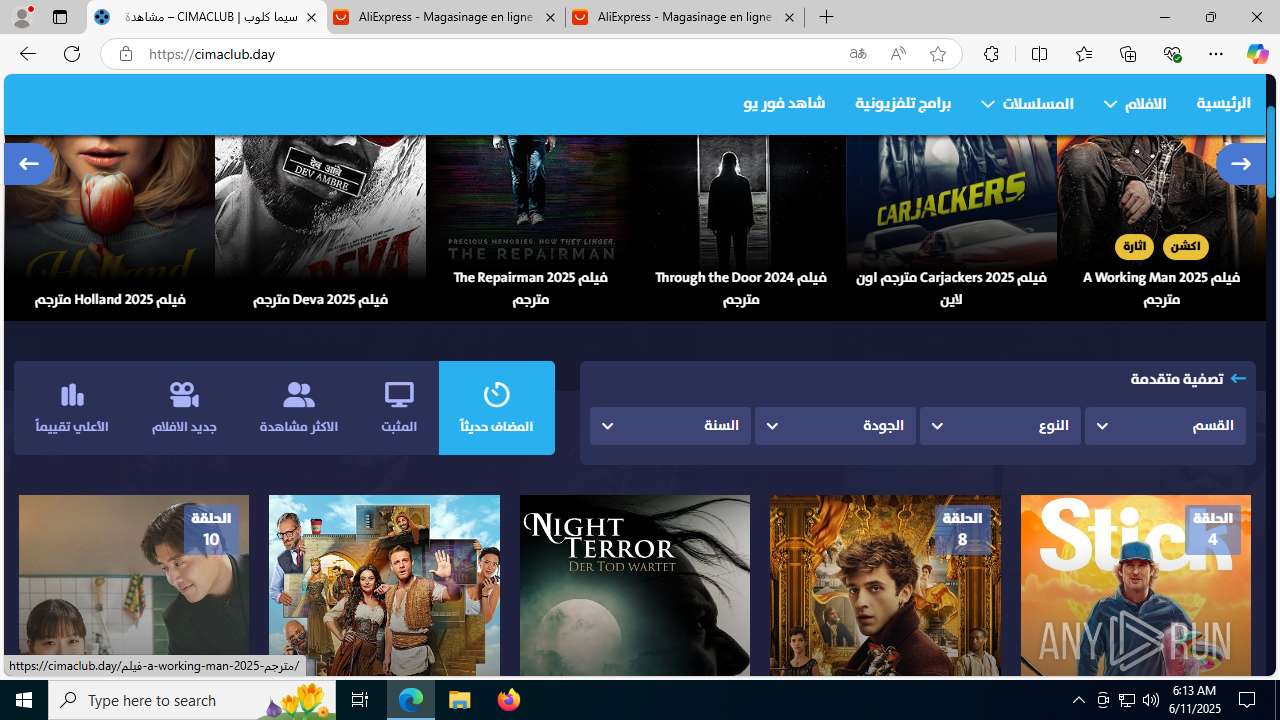Open Carjackers 2025 movie link

click(951, 288)
